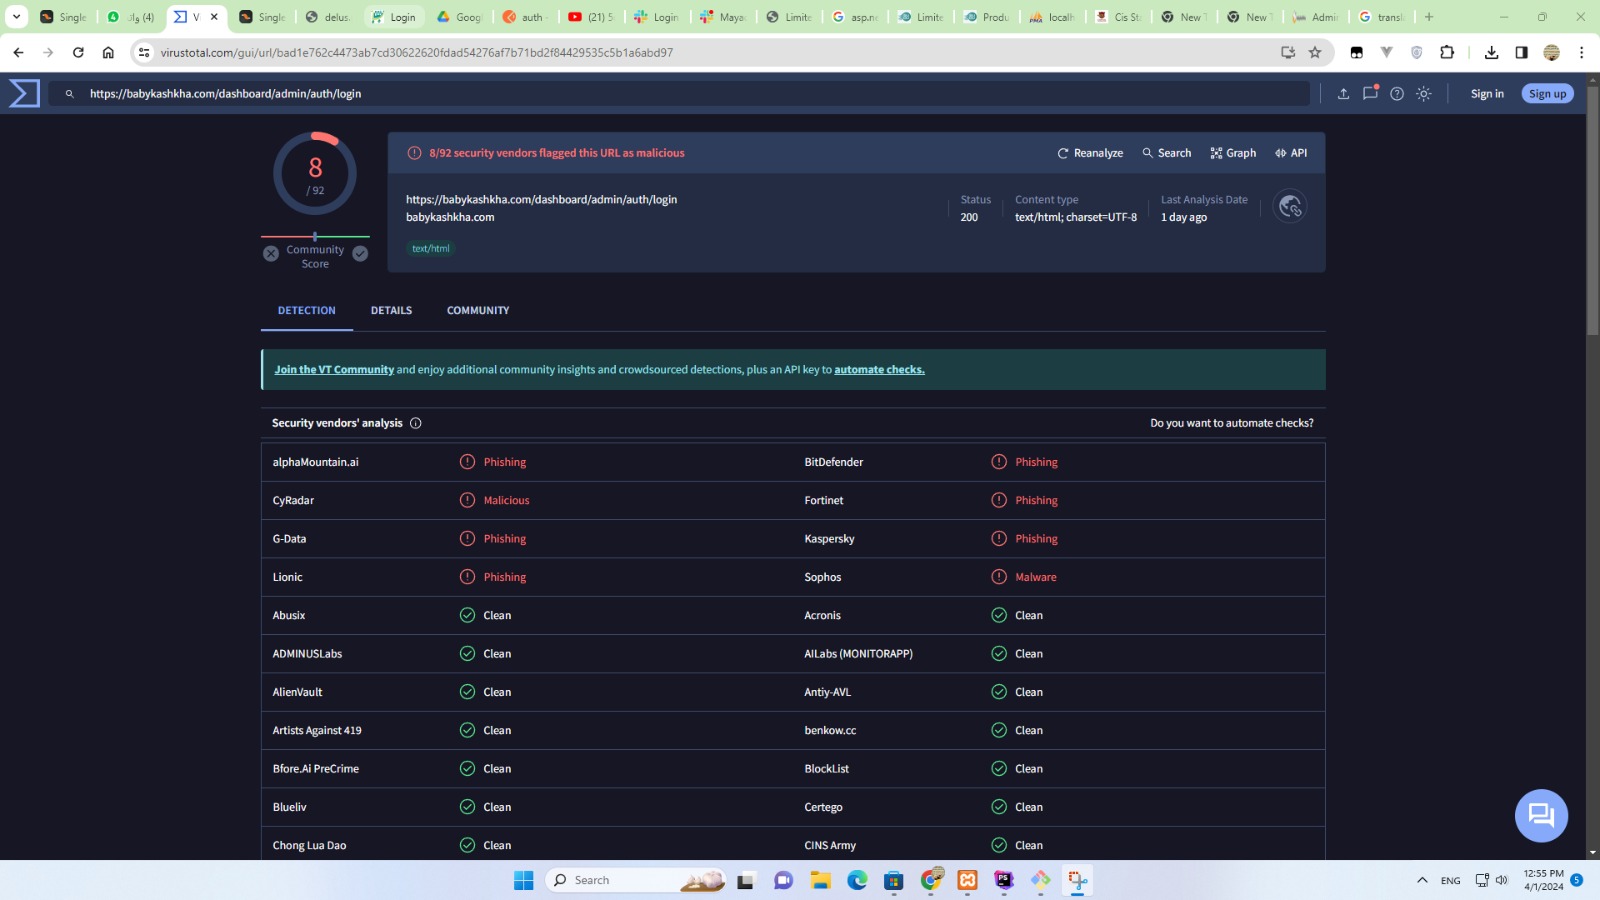Screen dimensions: 1600x900
Task: Vote positive on community score checkmark
Action: 360,254
